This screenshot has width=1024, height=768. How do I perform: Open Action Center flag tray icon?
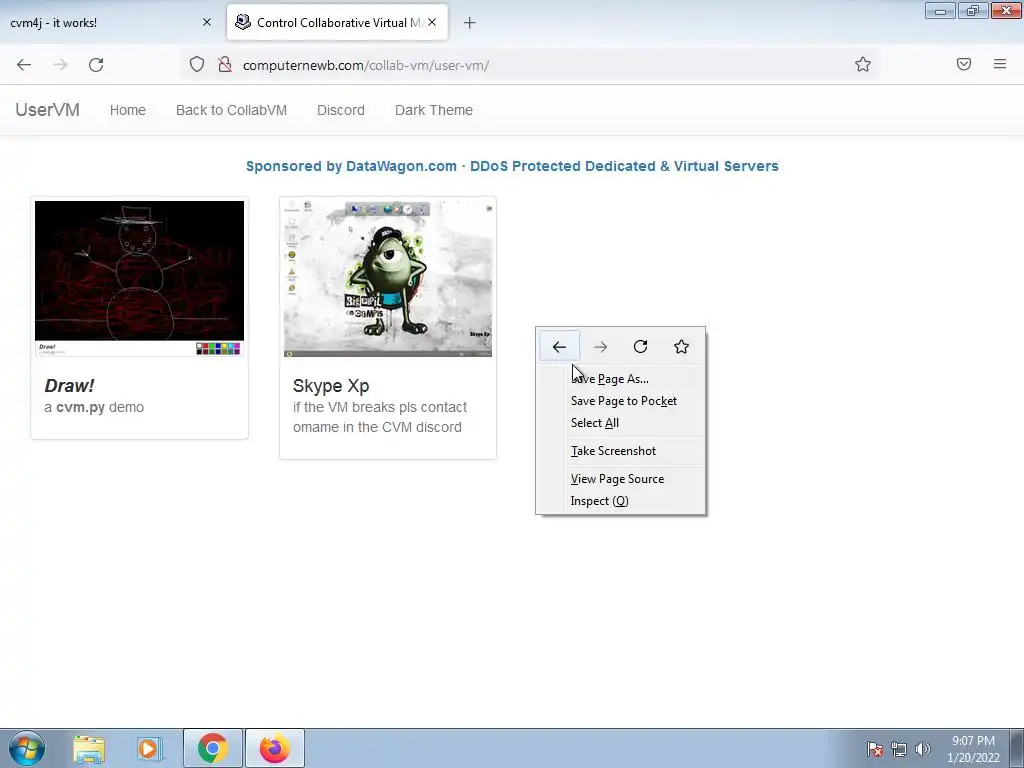[x=875, y=749]
